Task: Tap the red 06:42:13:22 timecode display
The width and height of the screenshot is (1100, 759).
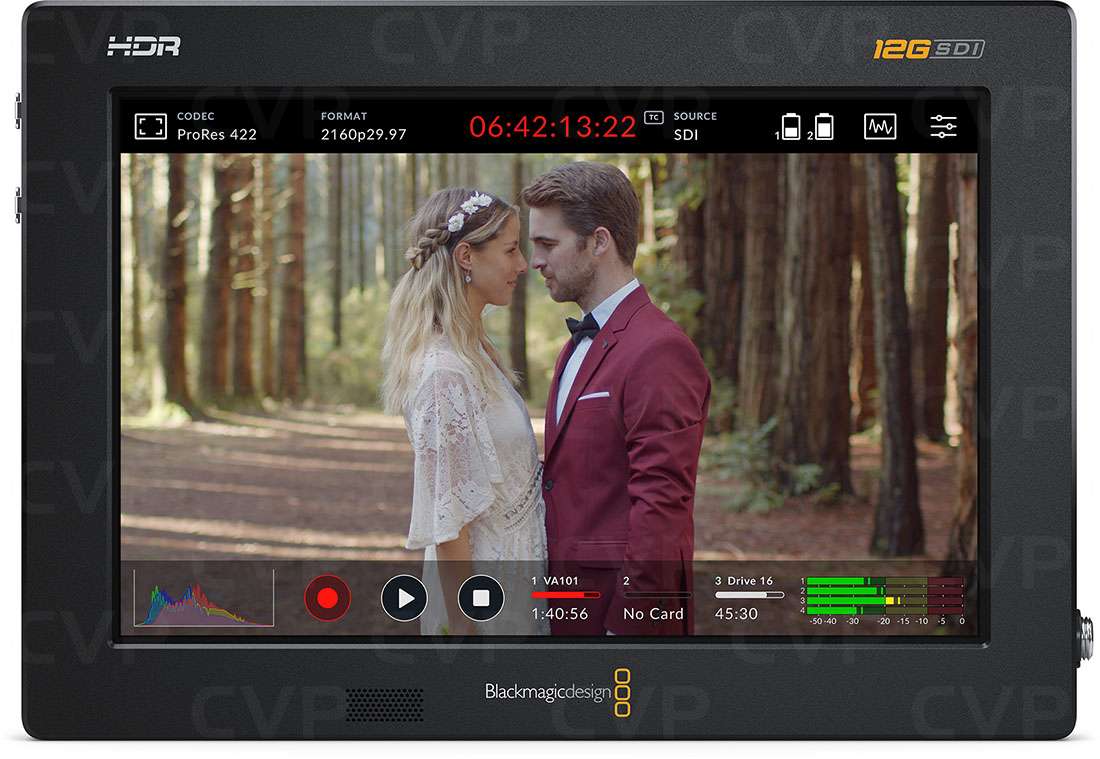Action: [x=553, y=127]
